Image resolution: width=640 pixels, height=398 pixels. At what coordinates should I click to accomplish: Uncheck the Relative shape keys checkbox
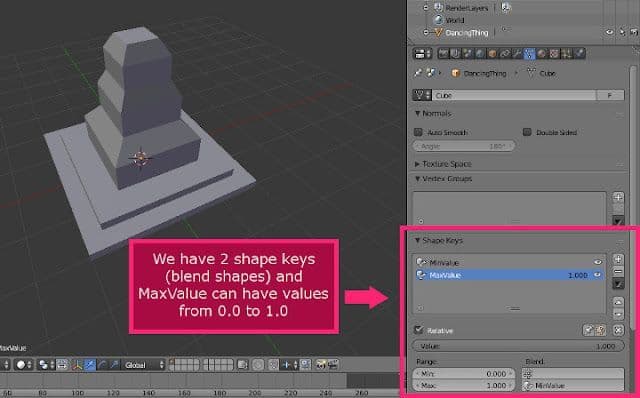click(418, 329)
